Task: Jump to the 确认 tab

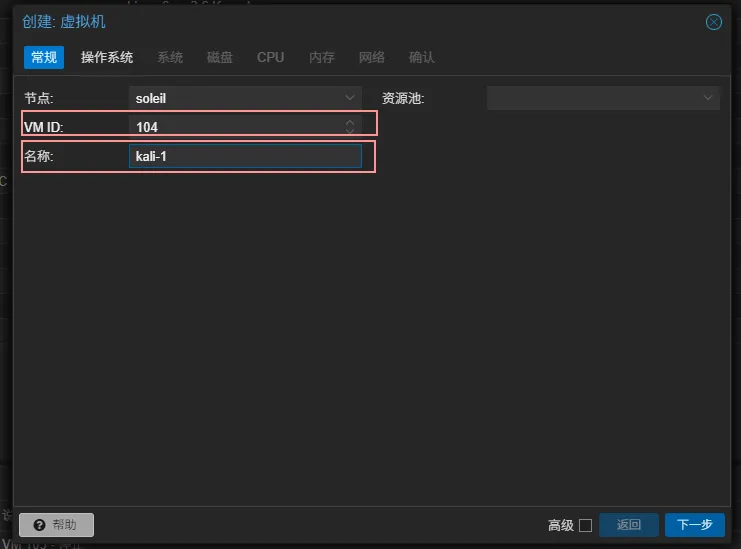Action: coord(422,57)
